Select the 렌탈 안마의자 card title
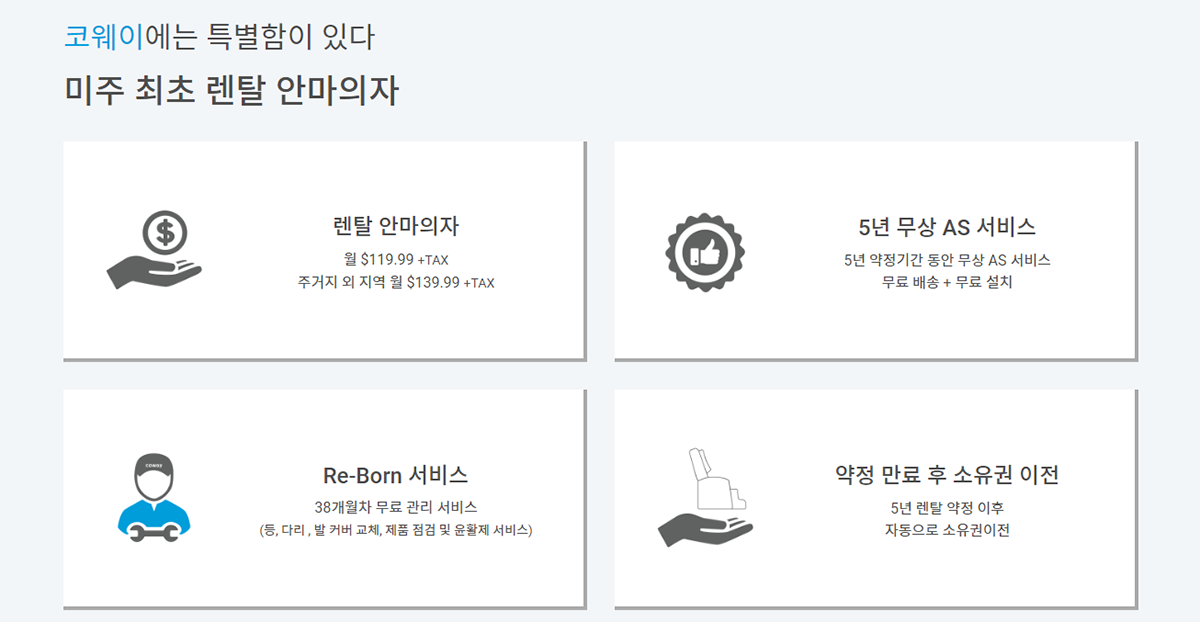 pyautogui.click(x=396, y=226)
